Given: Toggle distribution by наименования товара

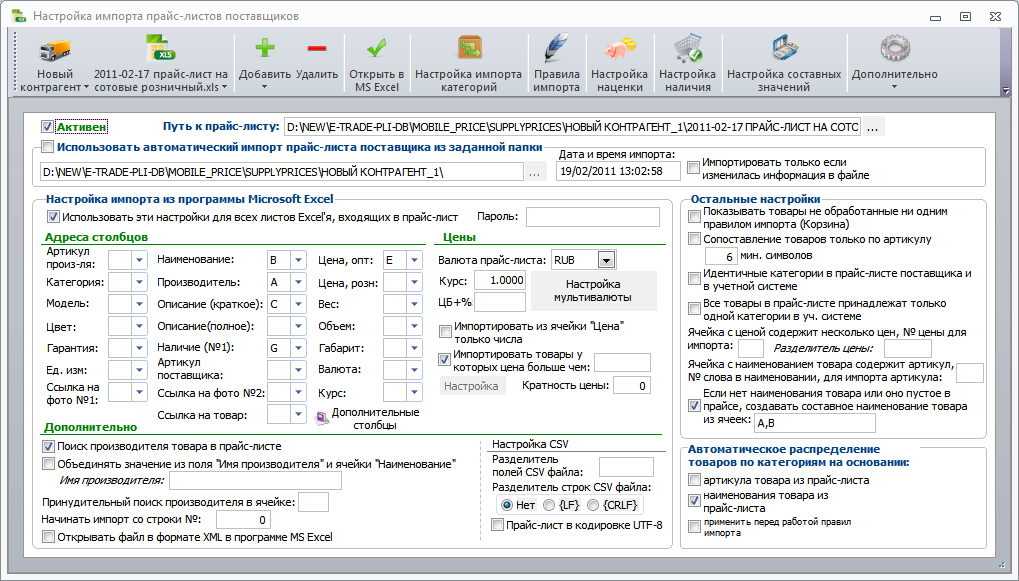Looking at the screenshot, I should coord(694,500).
